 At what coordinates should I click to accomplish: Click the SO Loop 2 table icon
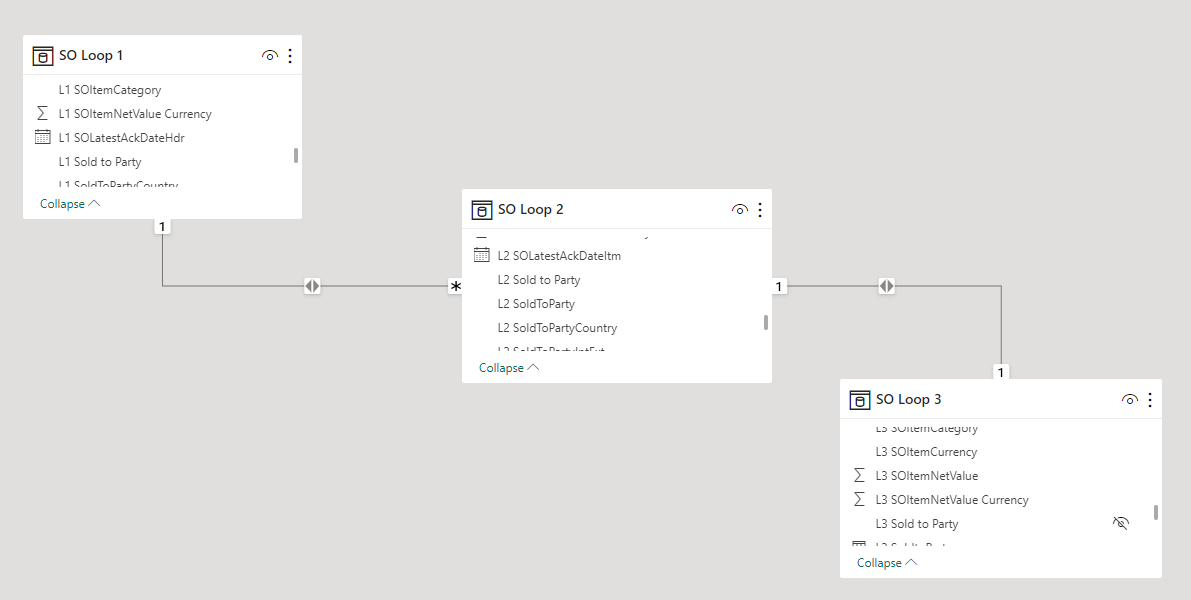coord(482,210)
